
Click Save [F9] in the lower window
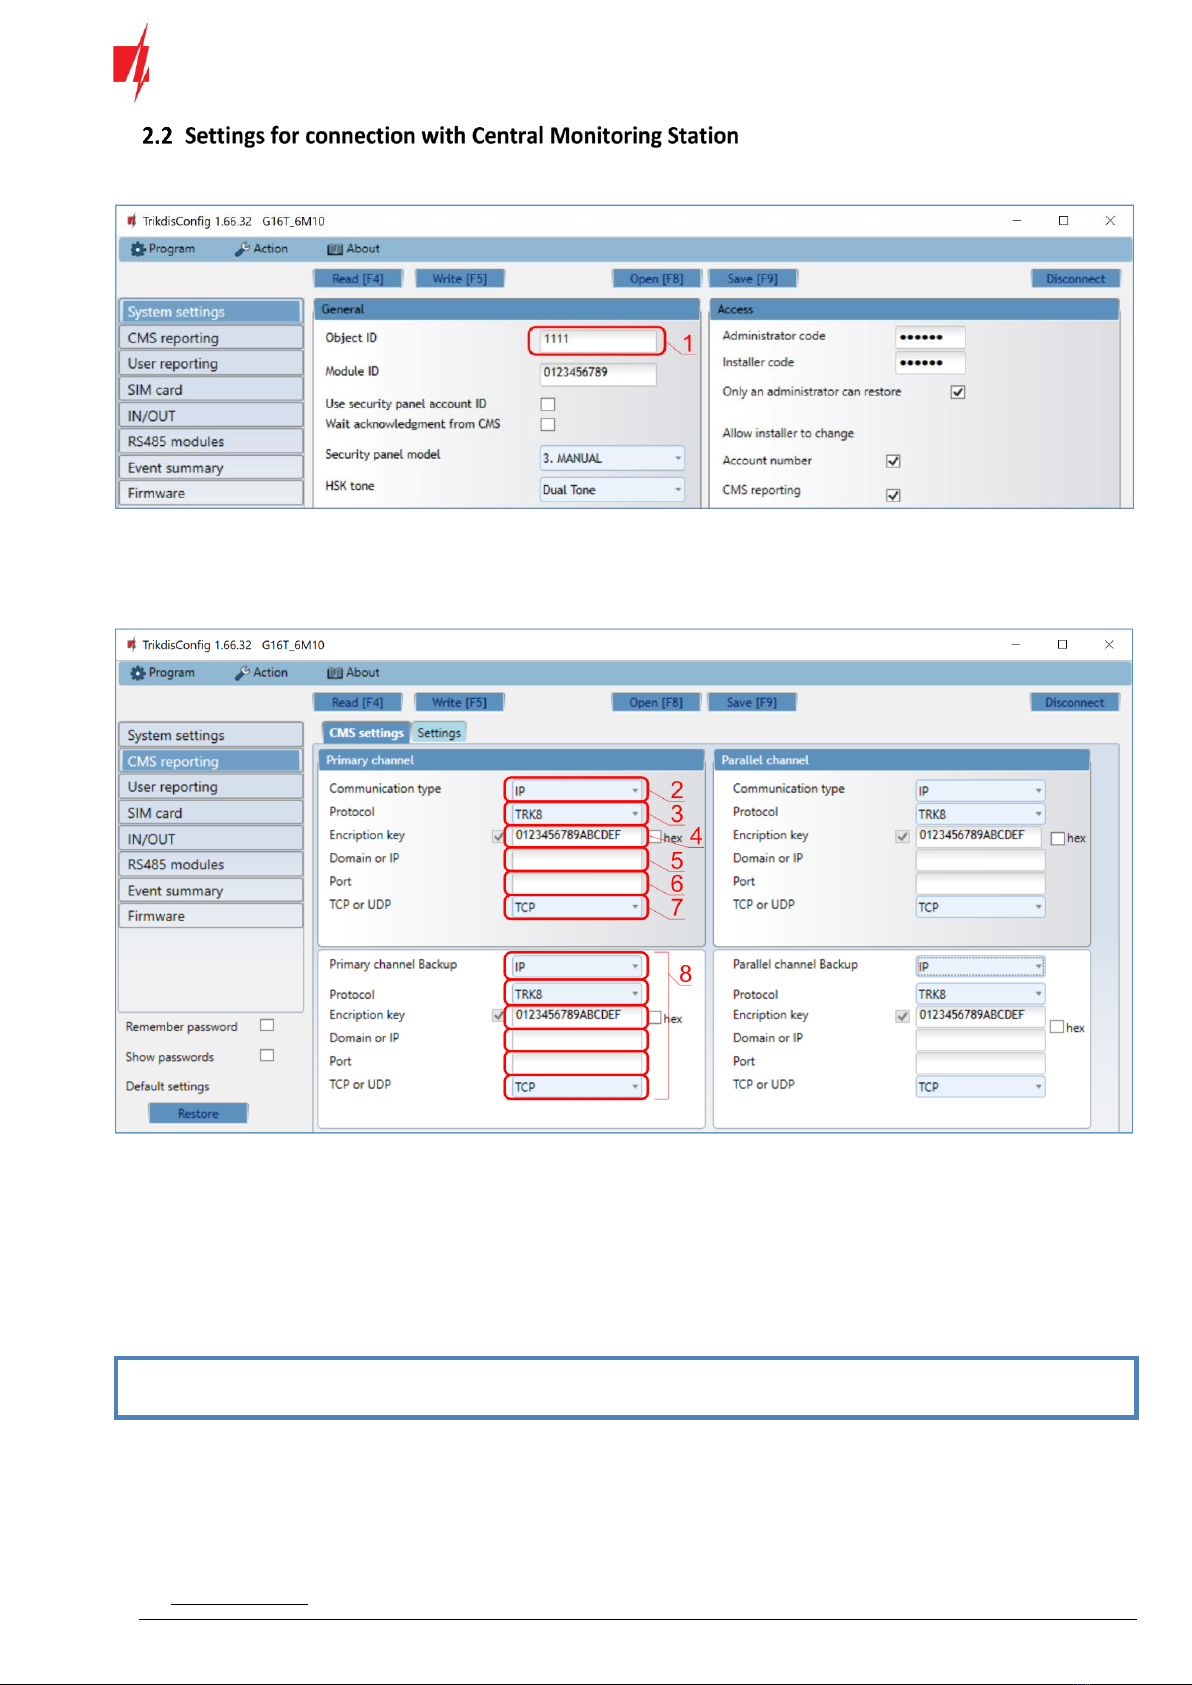click(752, 703)
